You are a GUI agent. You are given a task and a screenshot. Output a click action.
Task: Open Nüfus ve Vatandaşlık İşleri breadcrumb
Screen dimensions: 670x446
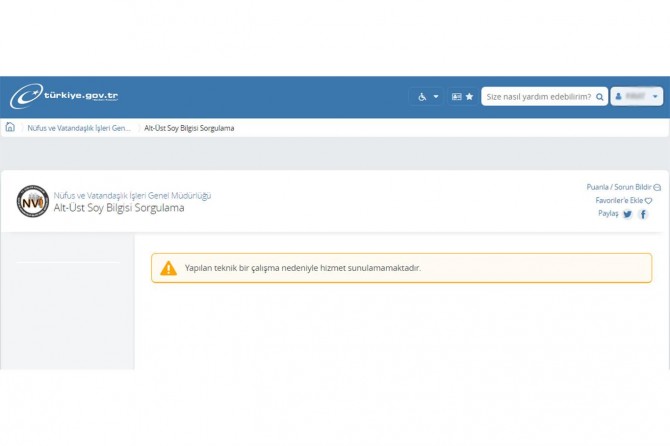[79, 128]
